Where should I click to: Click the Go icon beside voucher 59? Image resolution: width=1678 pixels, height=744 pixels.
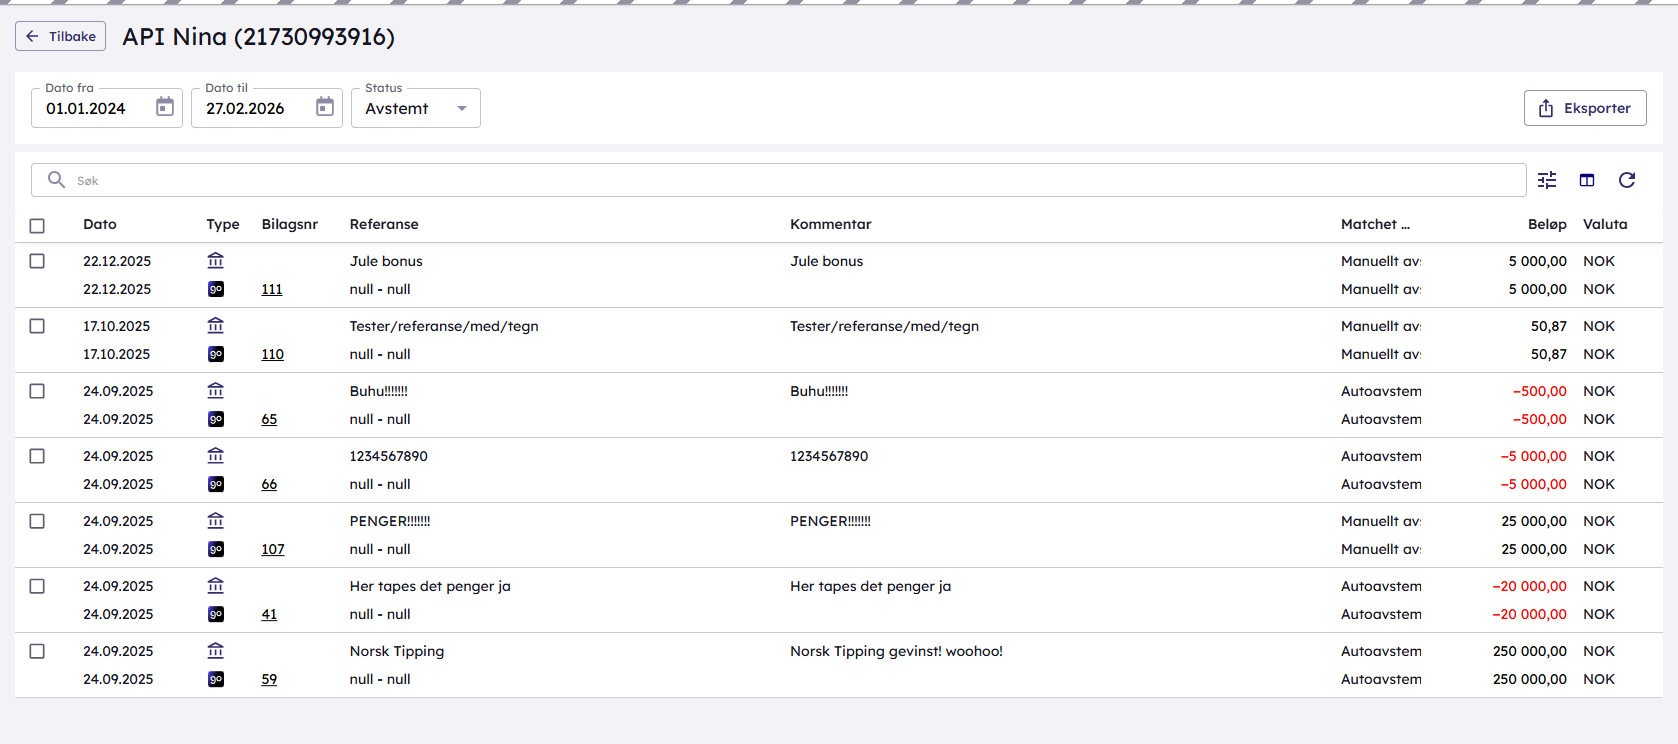coord(215,679)
